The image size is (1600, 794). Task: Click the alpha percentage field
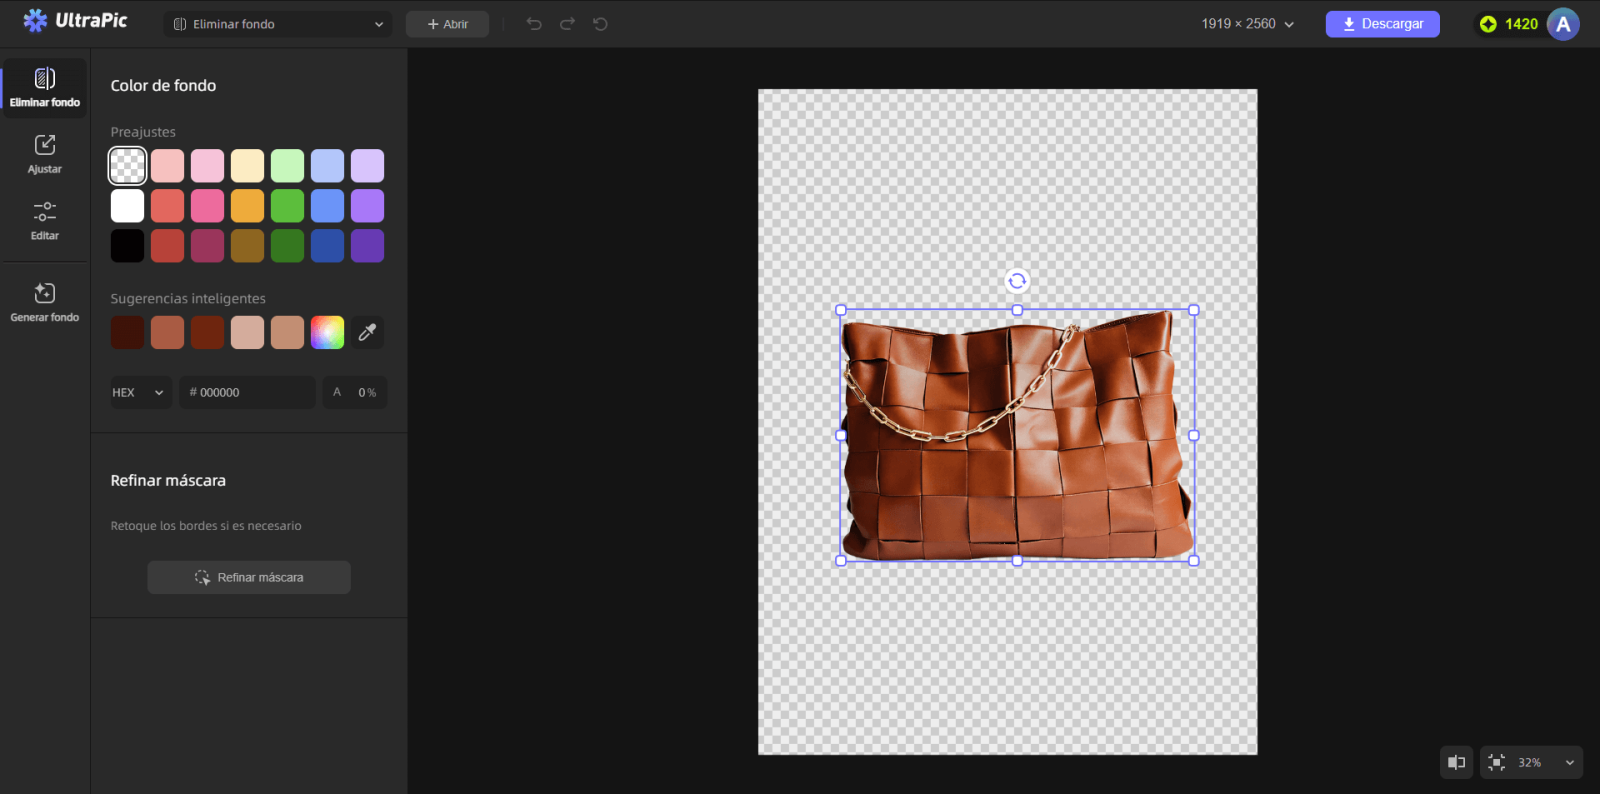pos(355,393)
